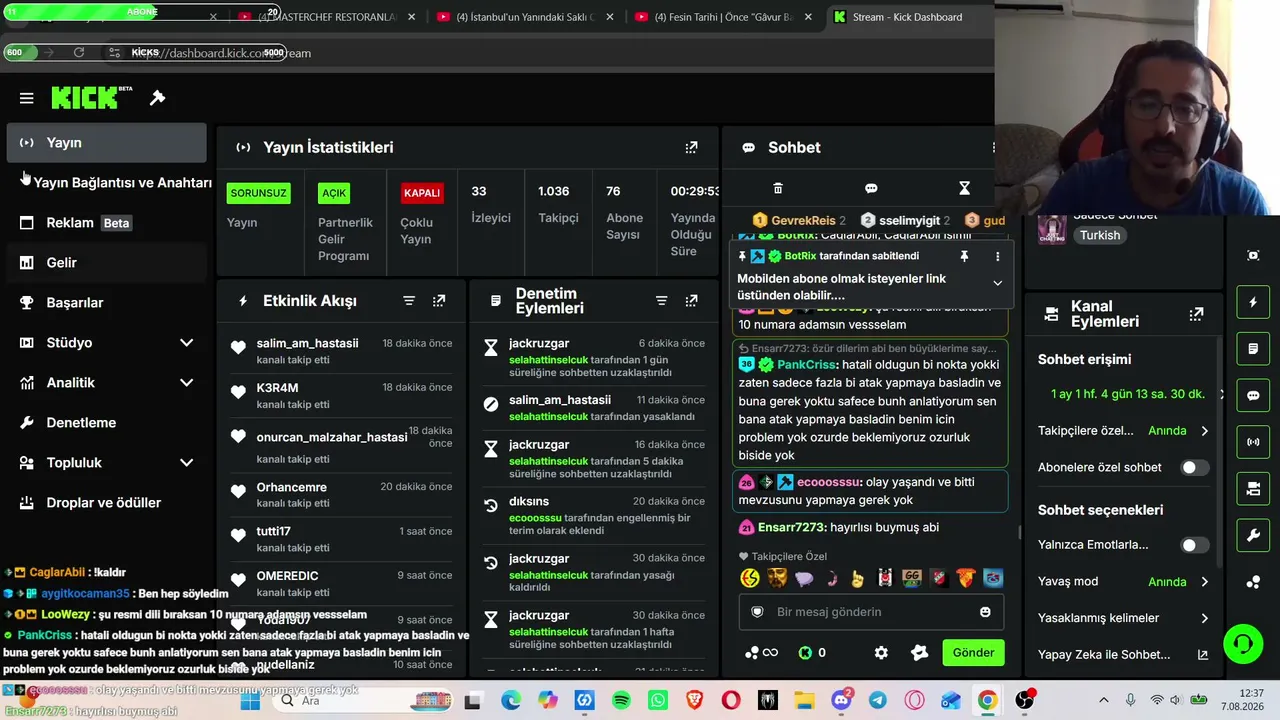Reload the page in the browser
Screen dimensions: 1280x720
(79, 53)
